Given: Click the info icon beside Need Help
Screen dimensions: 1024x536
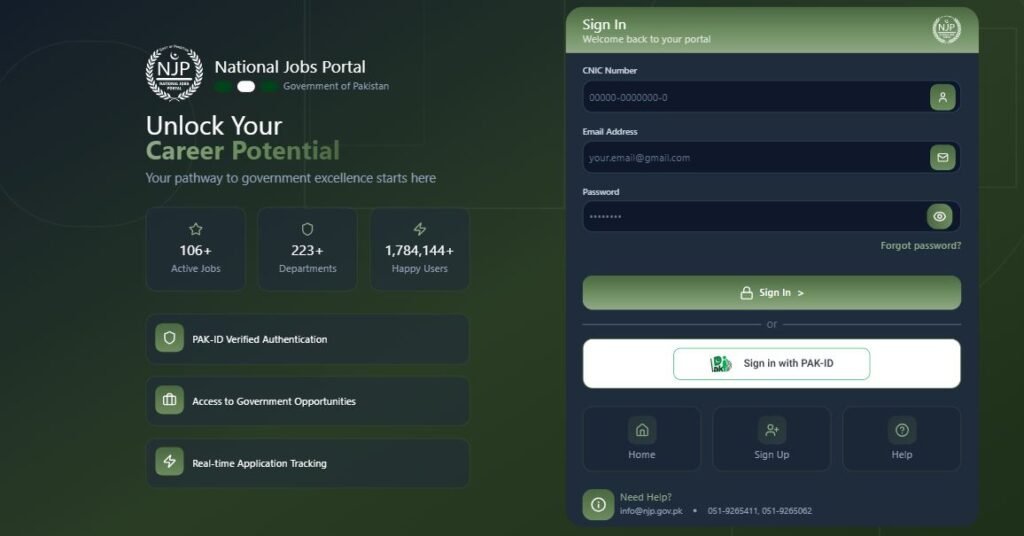Looking at the screenshot, I should point(598,505).
